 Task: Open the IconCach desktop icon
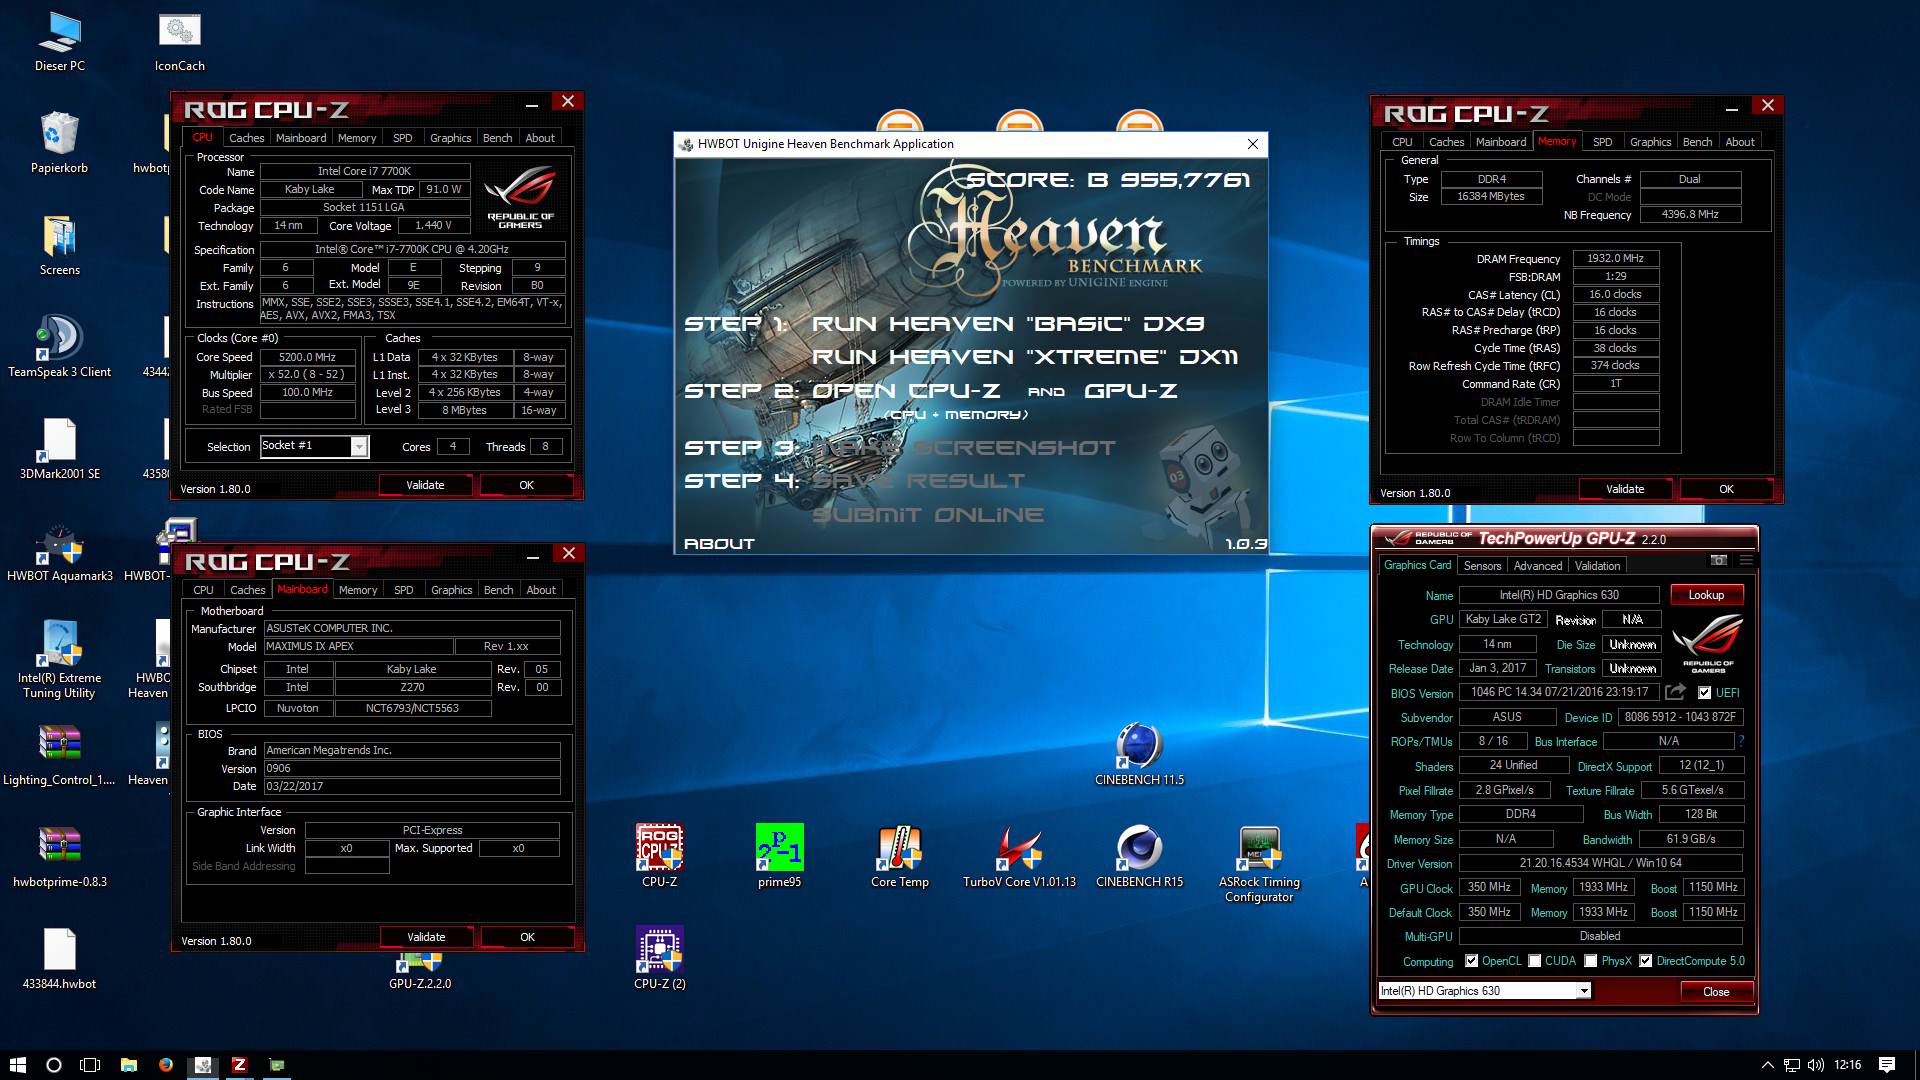(x=180, y=42)
